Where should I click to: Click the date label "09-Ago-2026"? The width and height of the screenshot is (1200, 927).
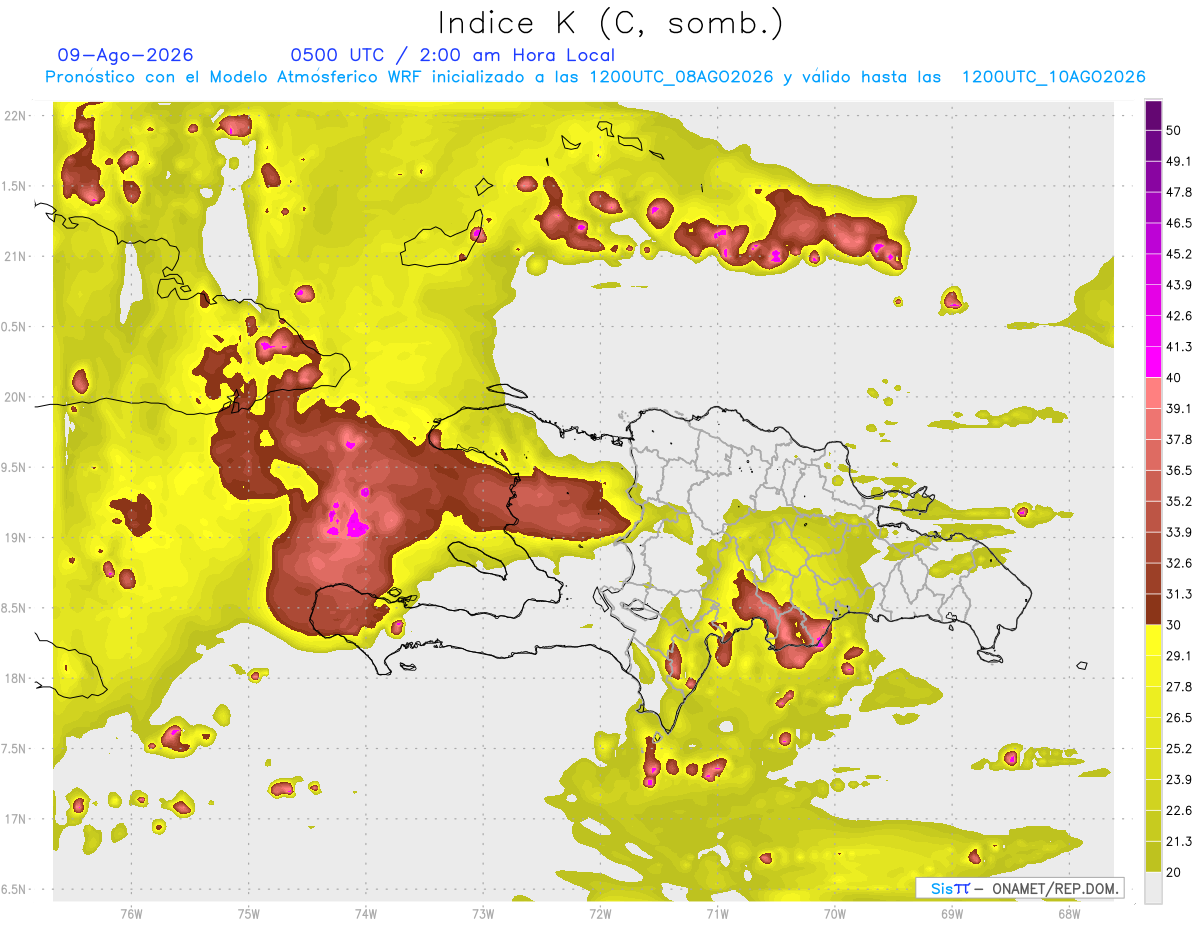pos(126,55)
